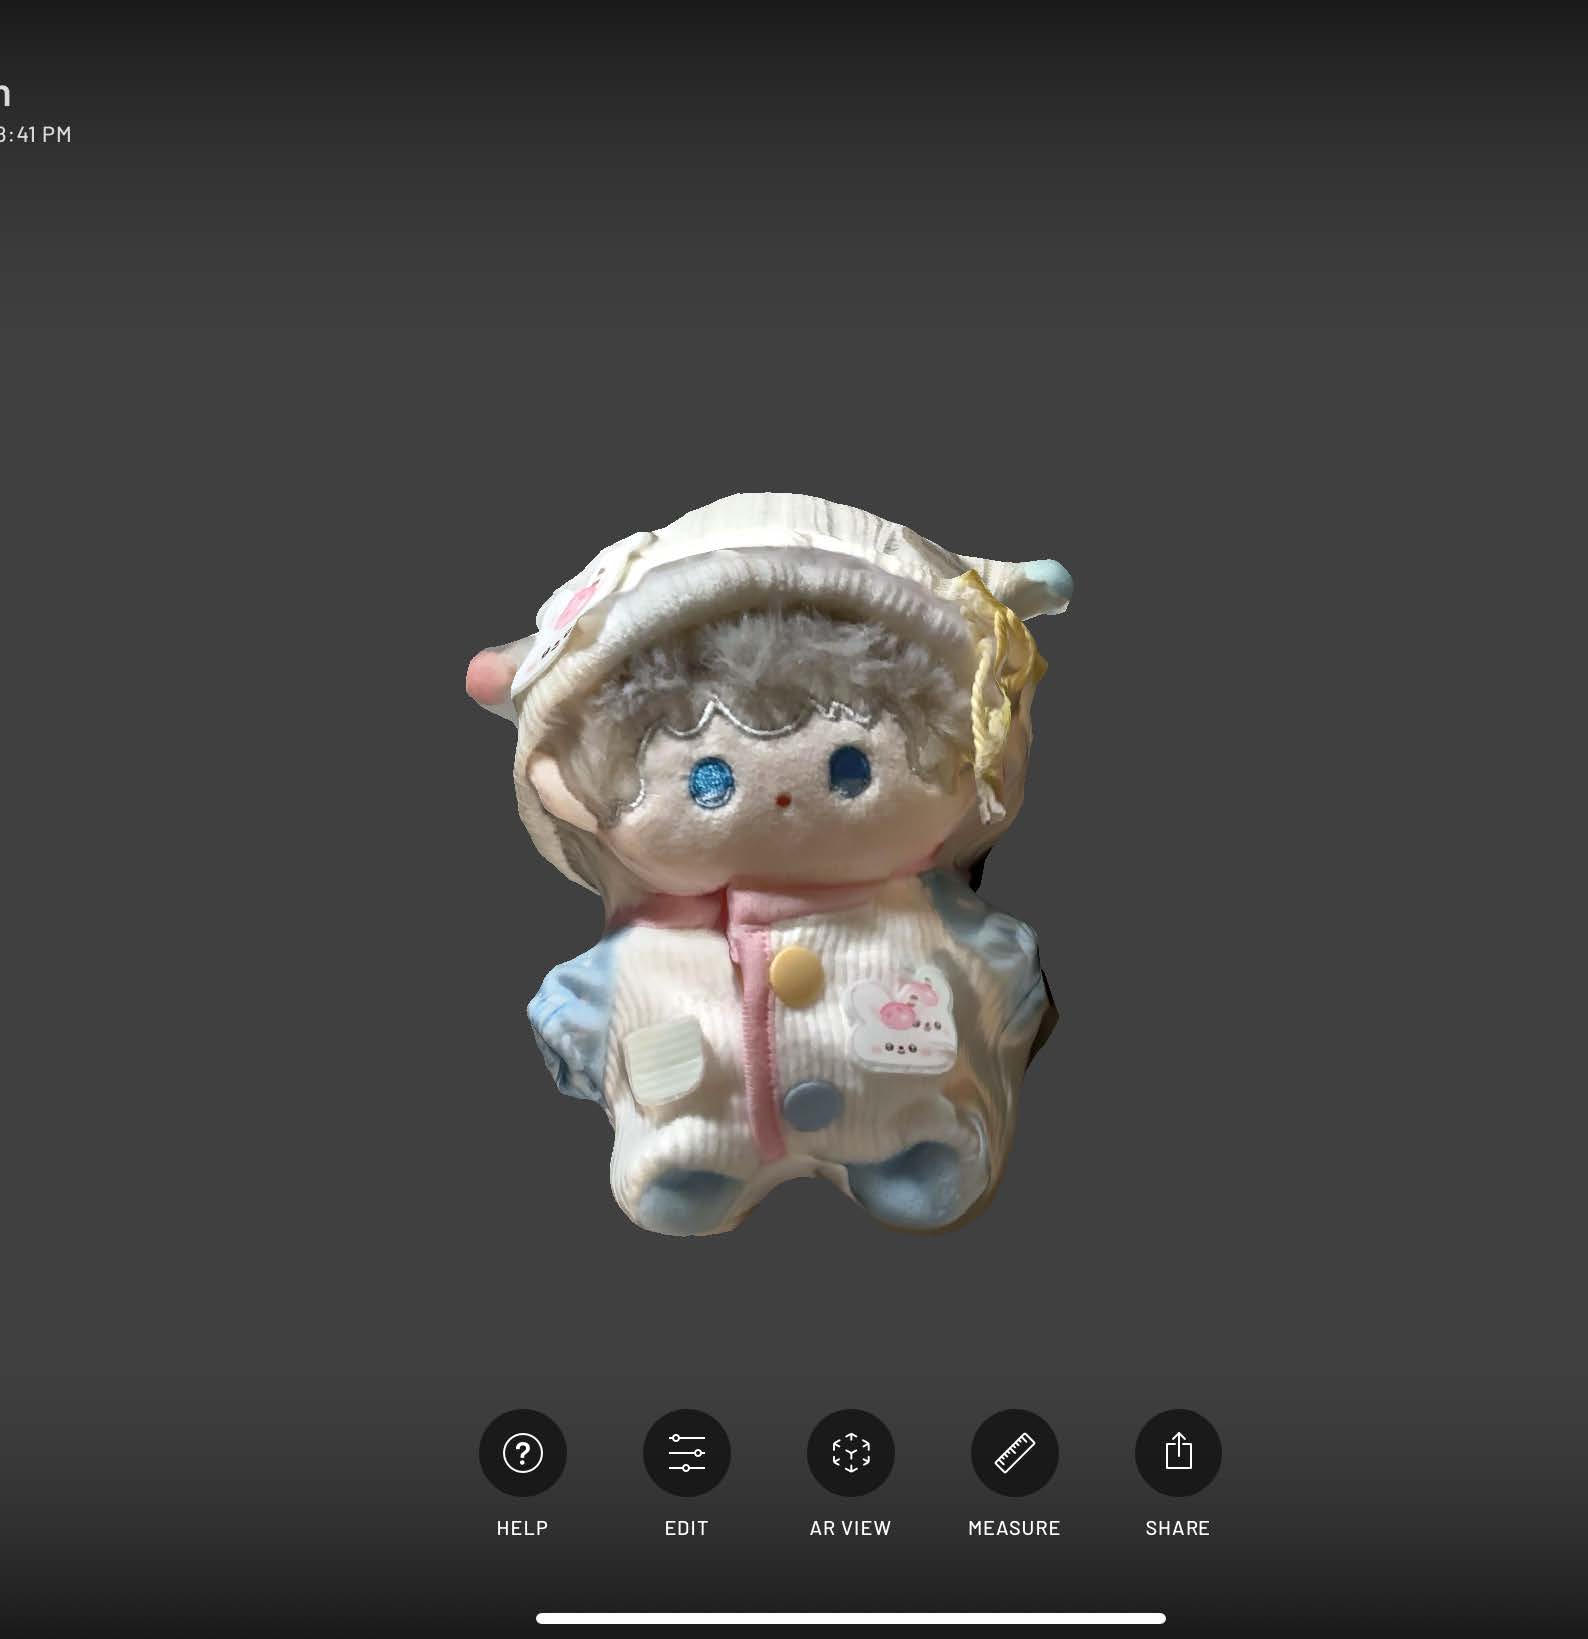Open the Help question mark icon

[522, 1452]
